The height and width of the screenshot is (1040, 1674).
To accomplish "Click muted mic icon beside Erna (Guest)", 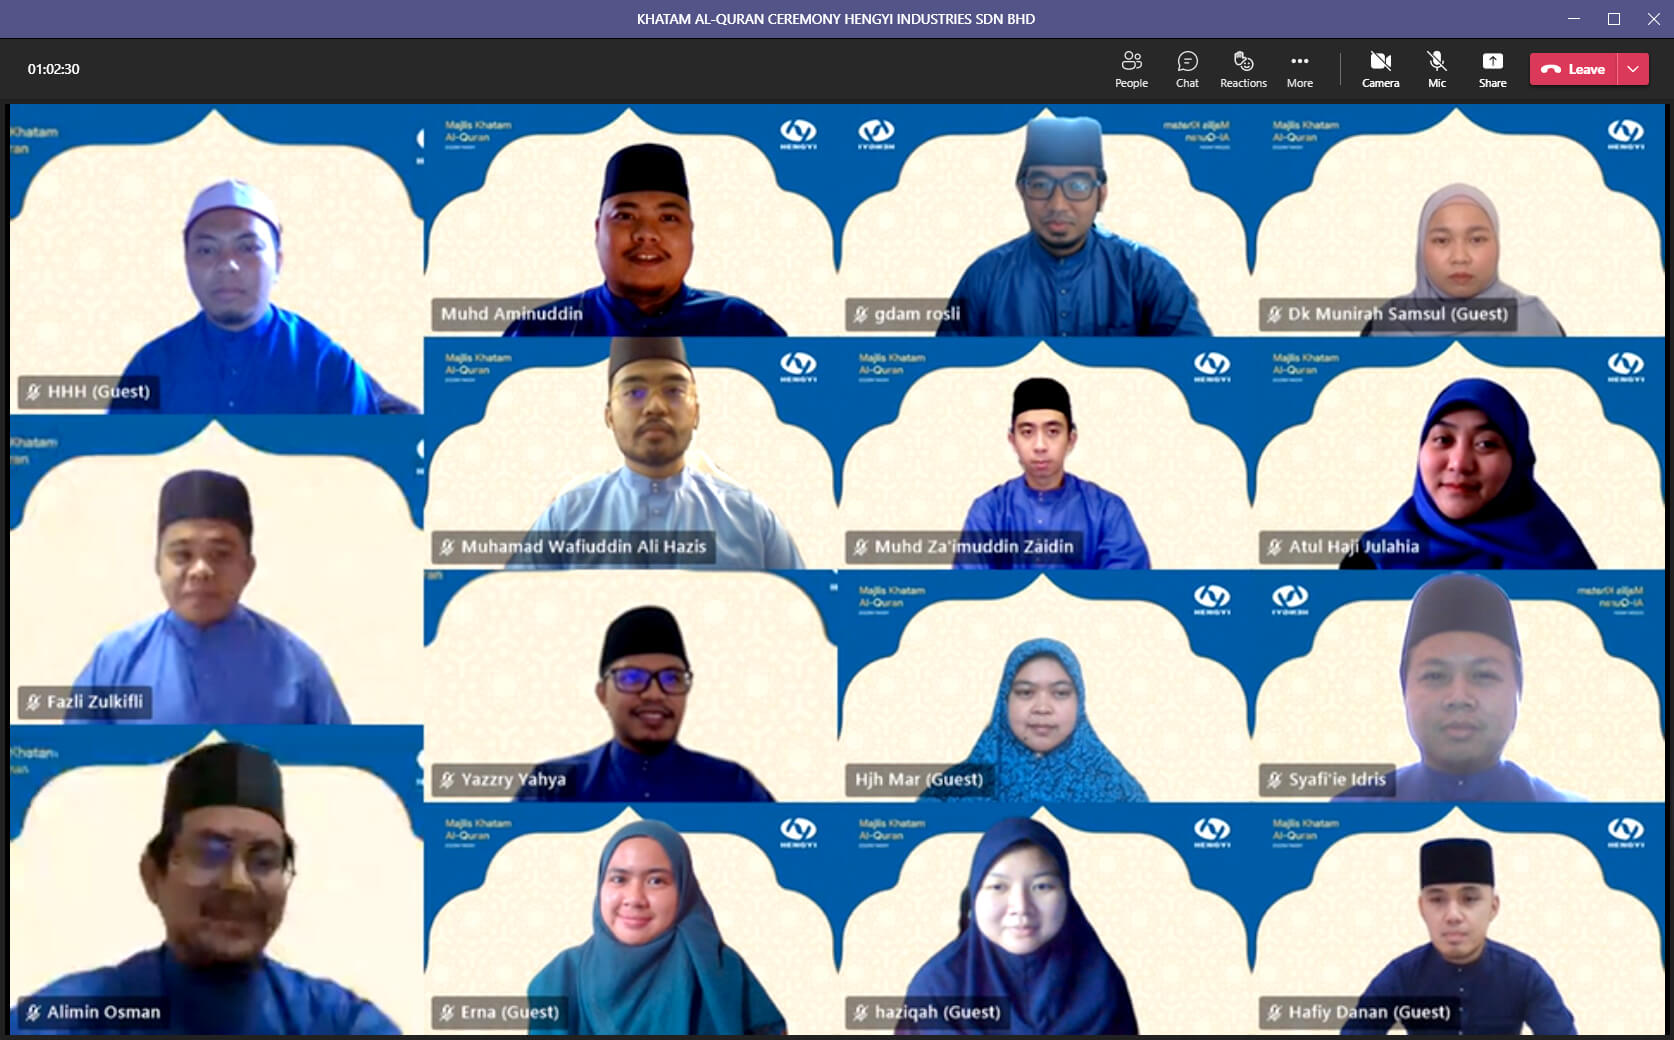I will [447, 1012].
